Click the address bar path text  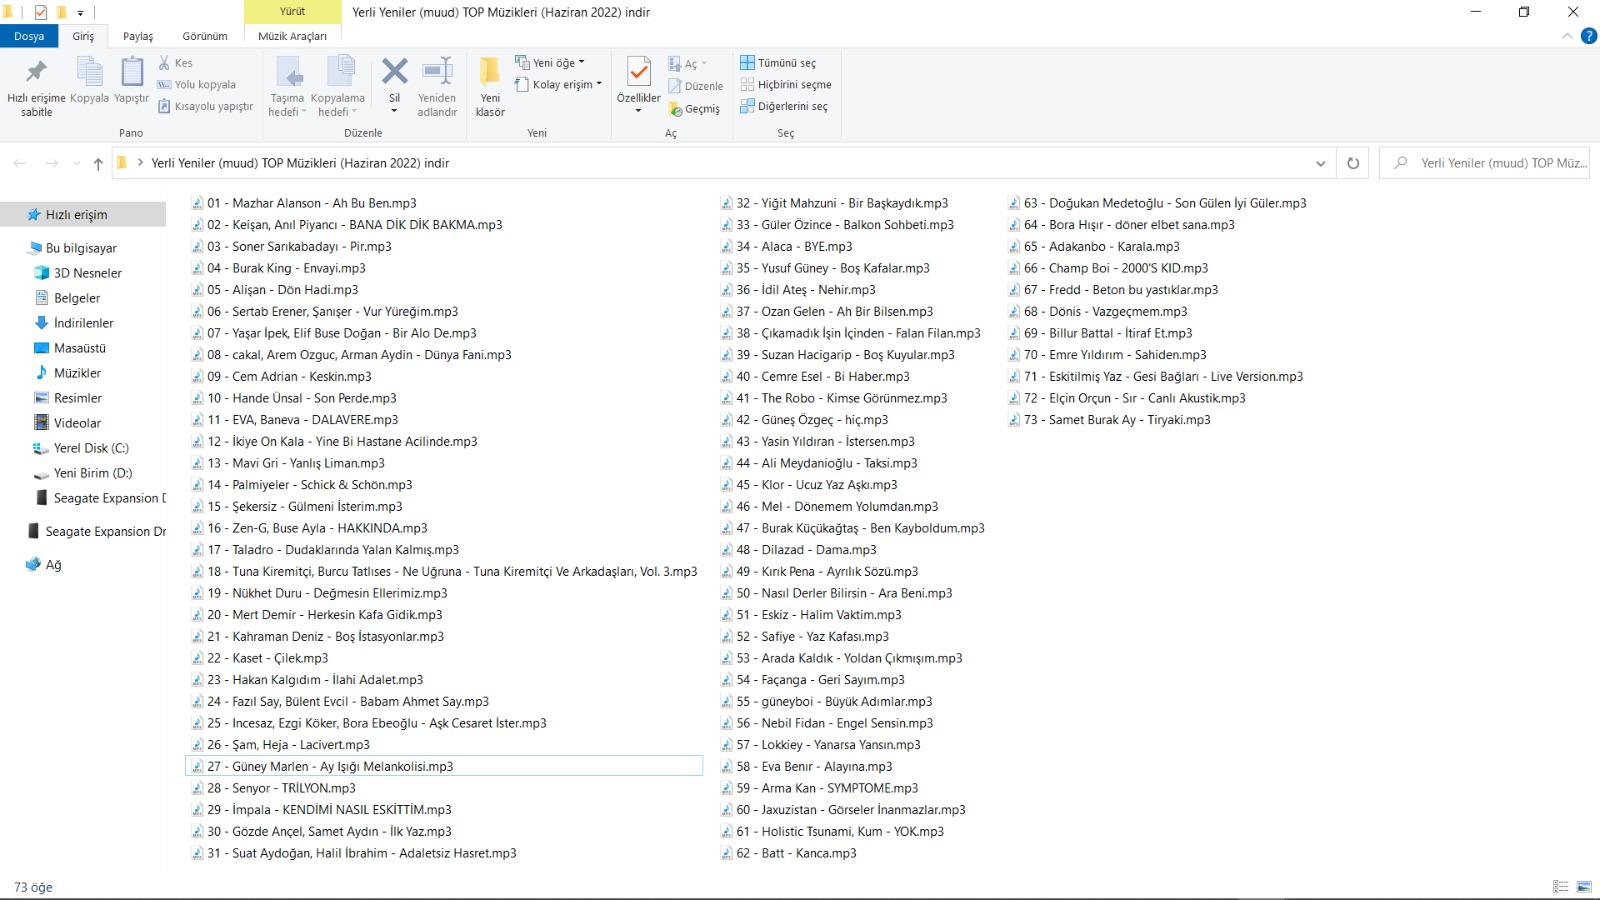click(x=300, y=163)
